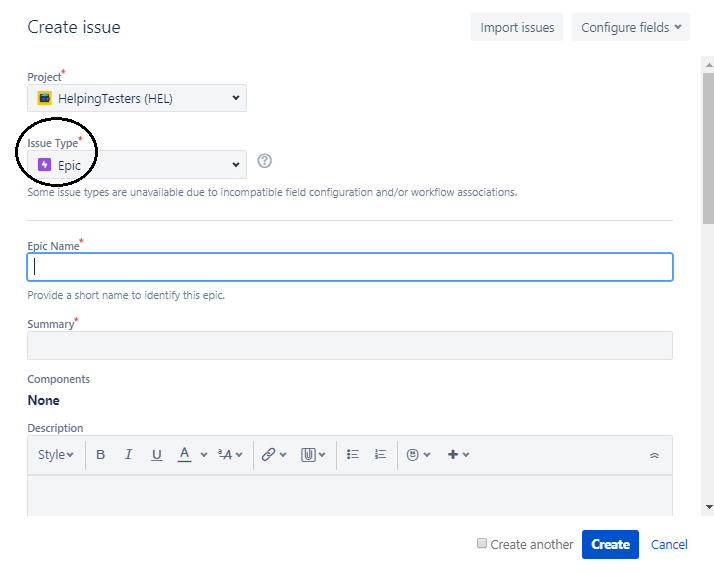Click the "Create issue" dialog heading
Screen dimensions: 714x572
pos(74,27)
